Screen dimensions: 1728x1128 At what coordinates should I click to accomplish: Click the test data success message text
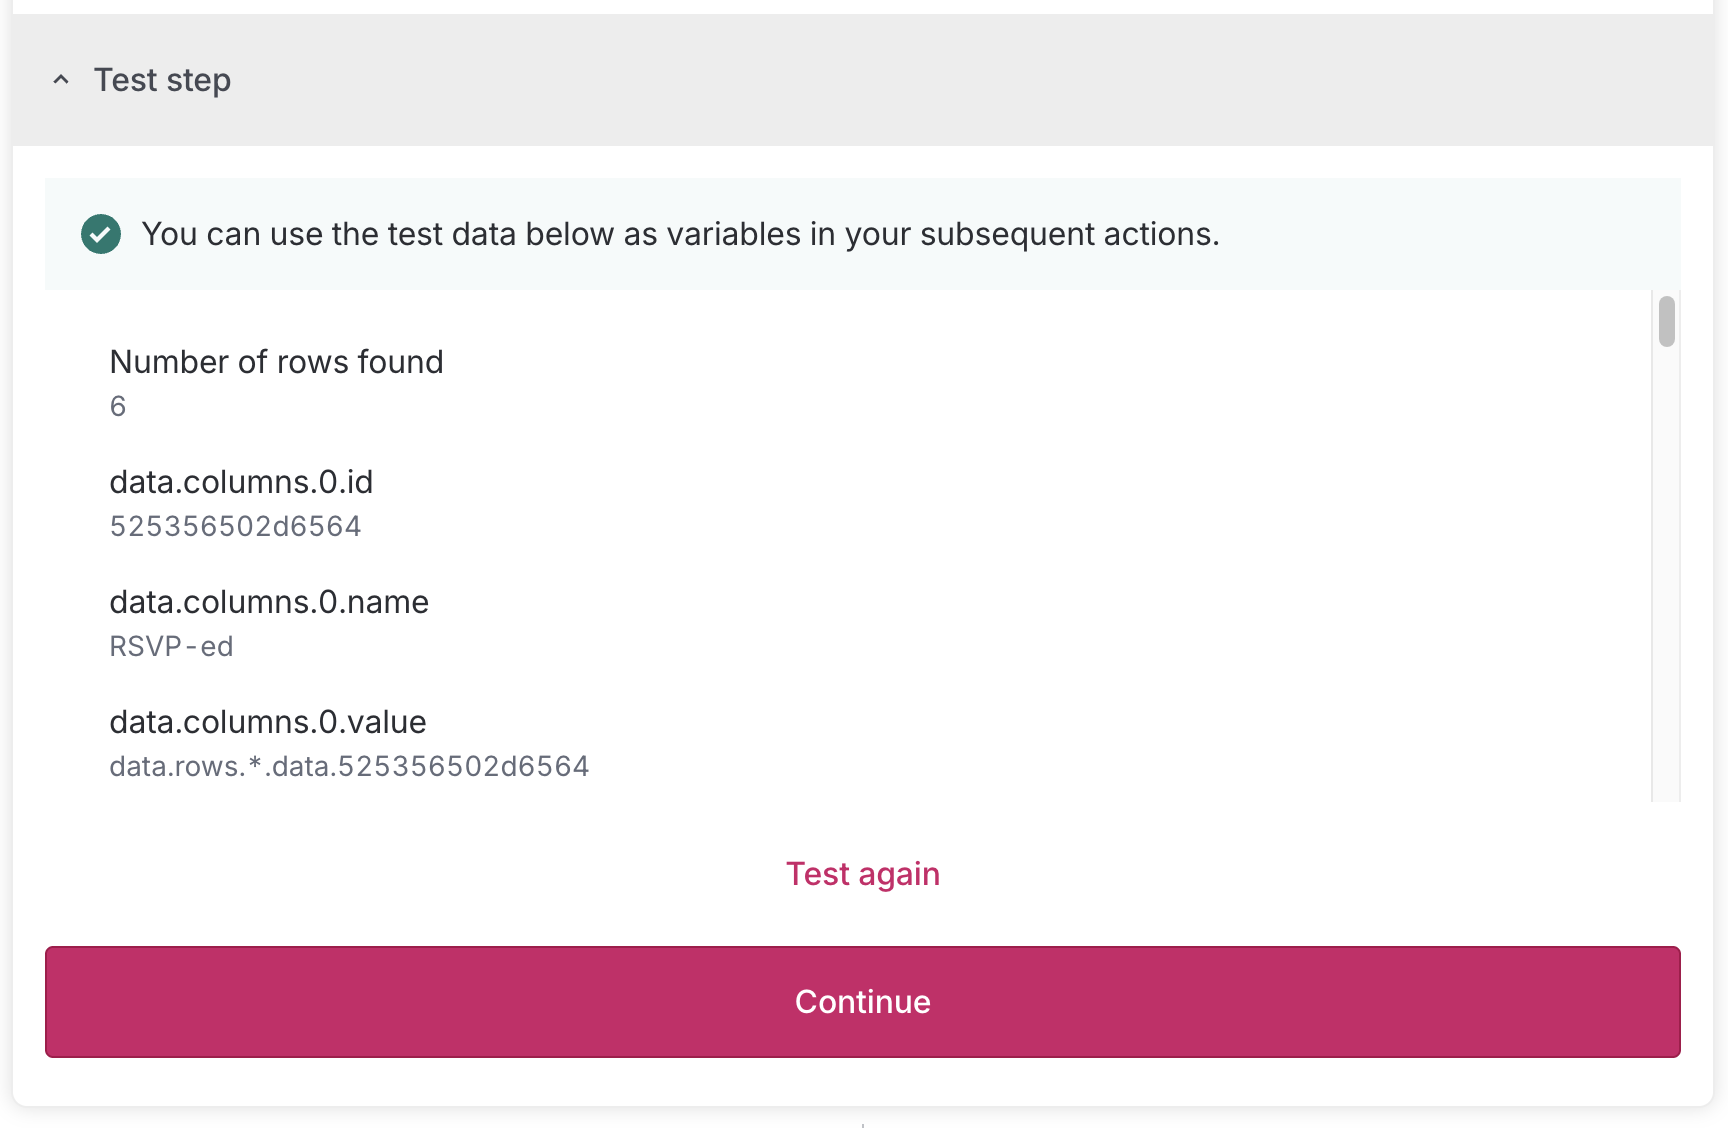680,234
